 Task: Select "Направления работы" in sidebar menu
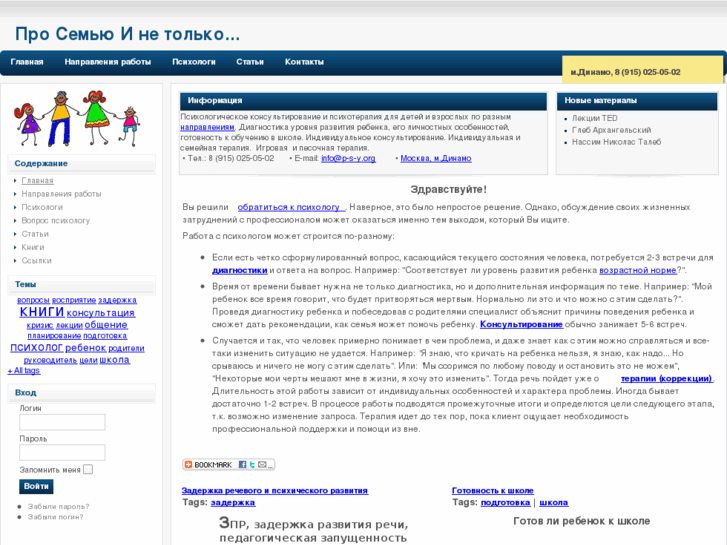[x=61, y=194]
